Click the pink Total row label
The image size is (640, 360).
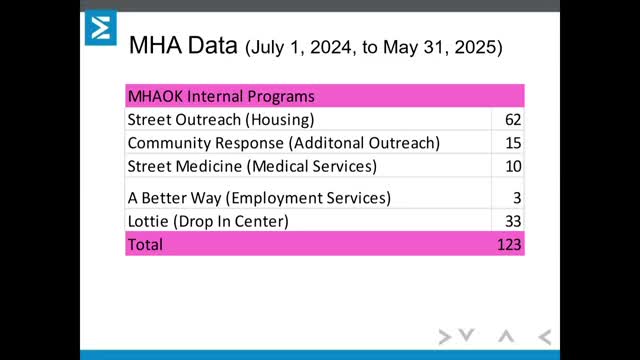coord(145,244)
